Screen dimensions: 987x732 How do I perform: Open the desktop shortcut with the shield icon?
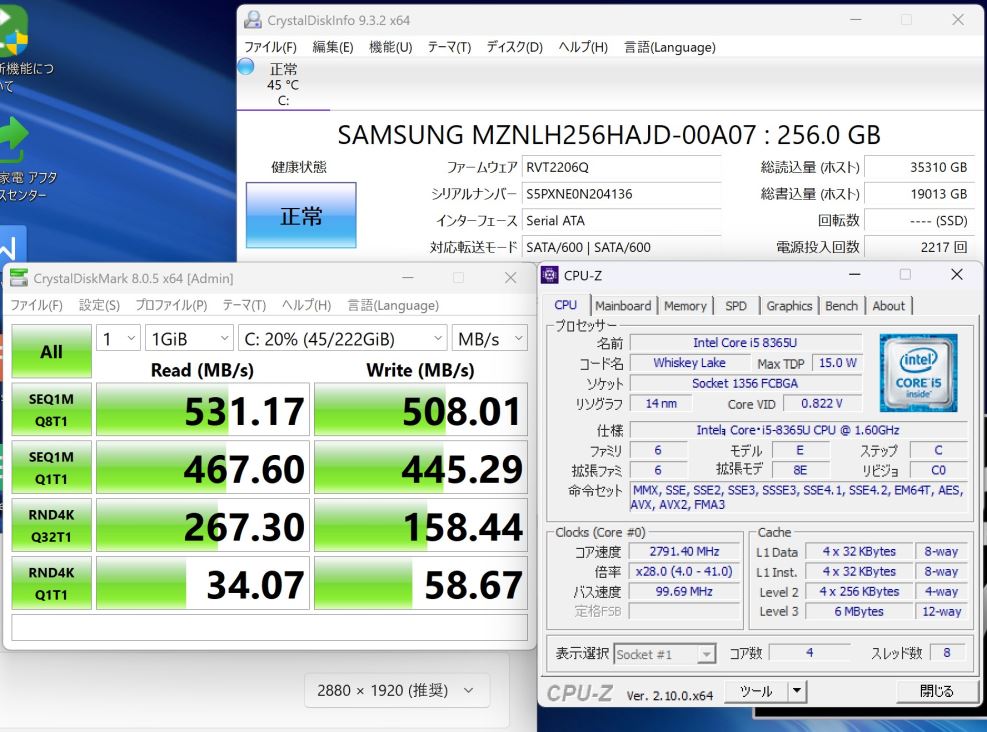pyautogui.click(x=13, y=30)
